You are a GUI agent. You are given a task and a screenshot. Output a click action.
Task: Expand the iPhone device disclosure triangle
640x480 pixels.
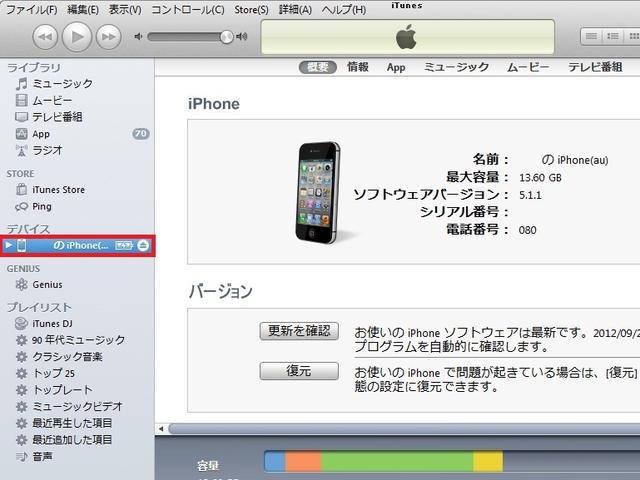(9, 245)
